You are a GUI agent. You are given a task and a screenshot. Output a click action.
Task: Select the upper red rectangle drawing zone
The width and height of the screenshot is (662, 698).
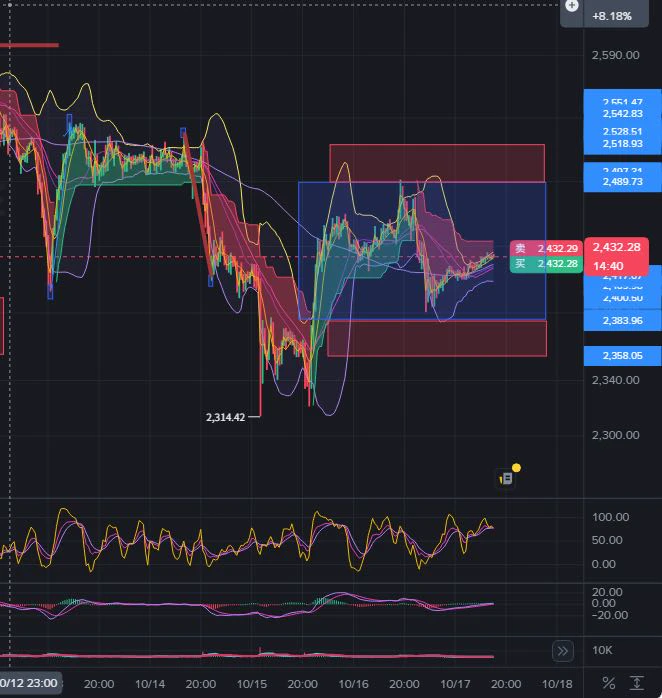pyautogui.click(x=437, y=162)
